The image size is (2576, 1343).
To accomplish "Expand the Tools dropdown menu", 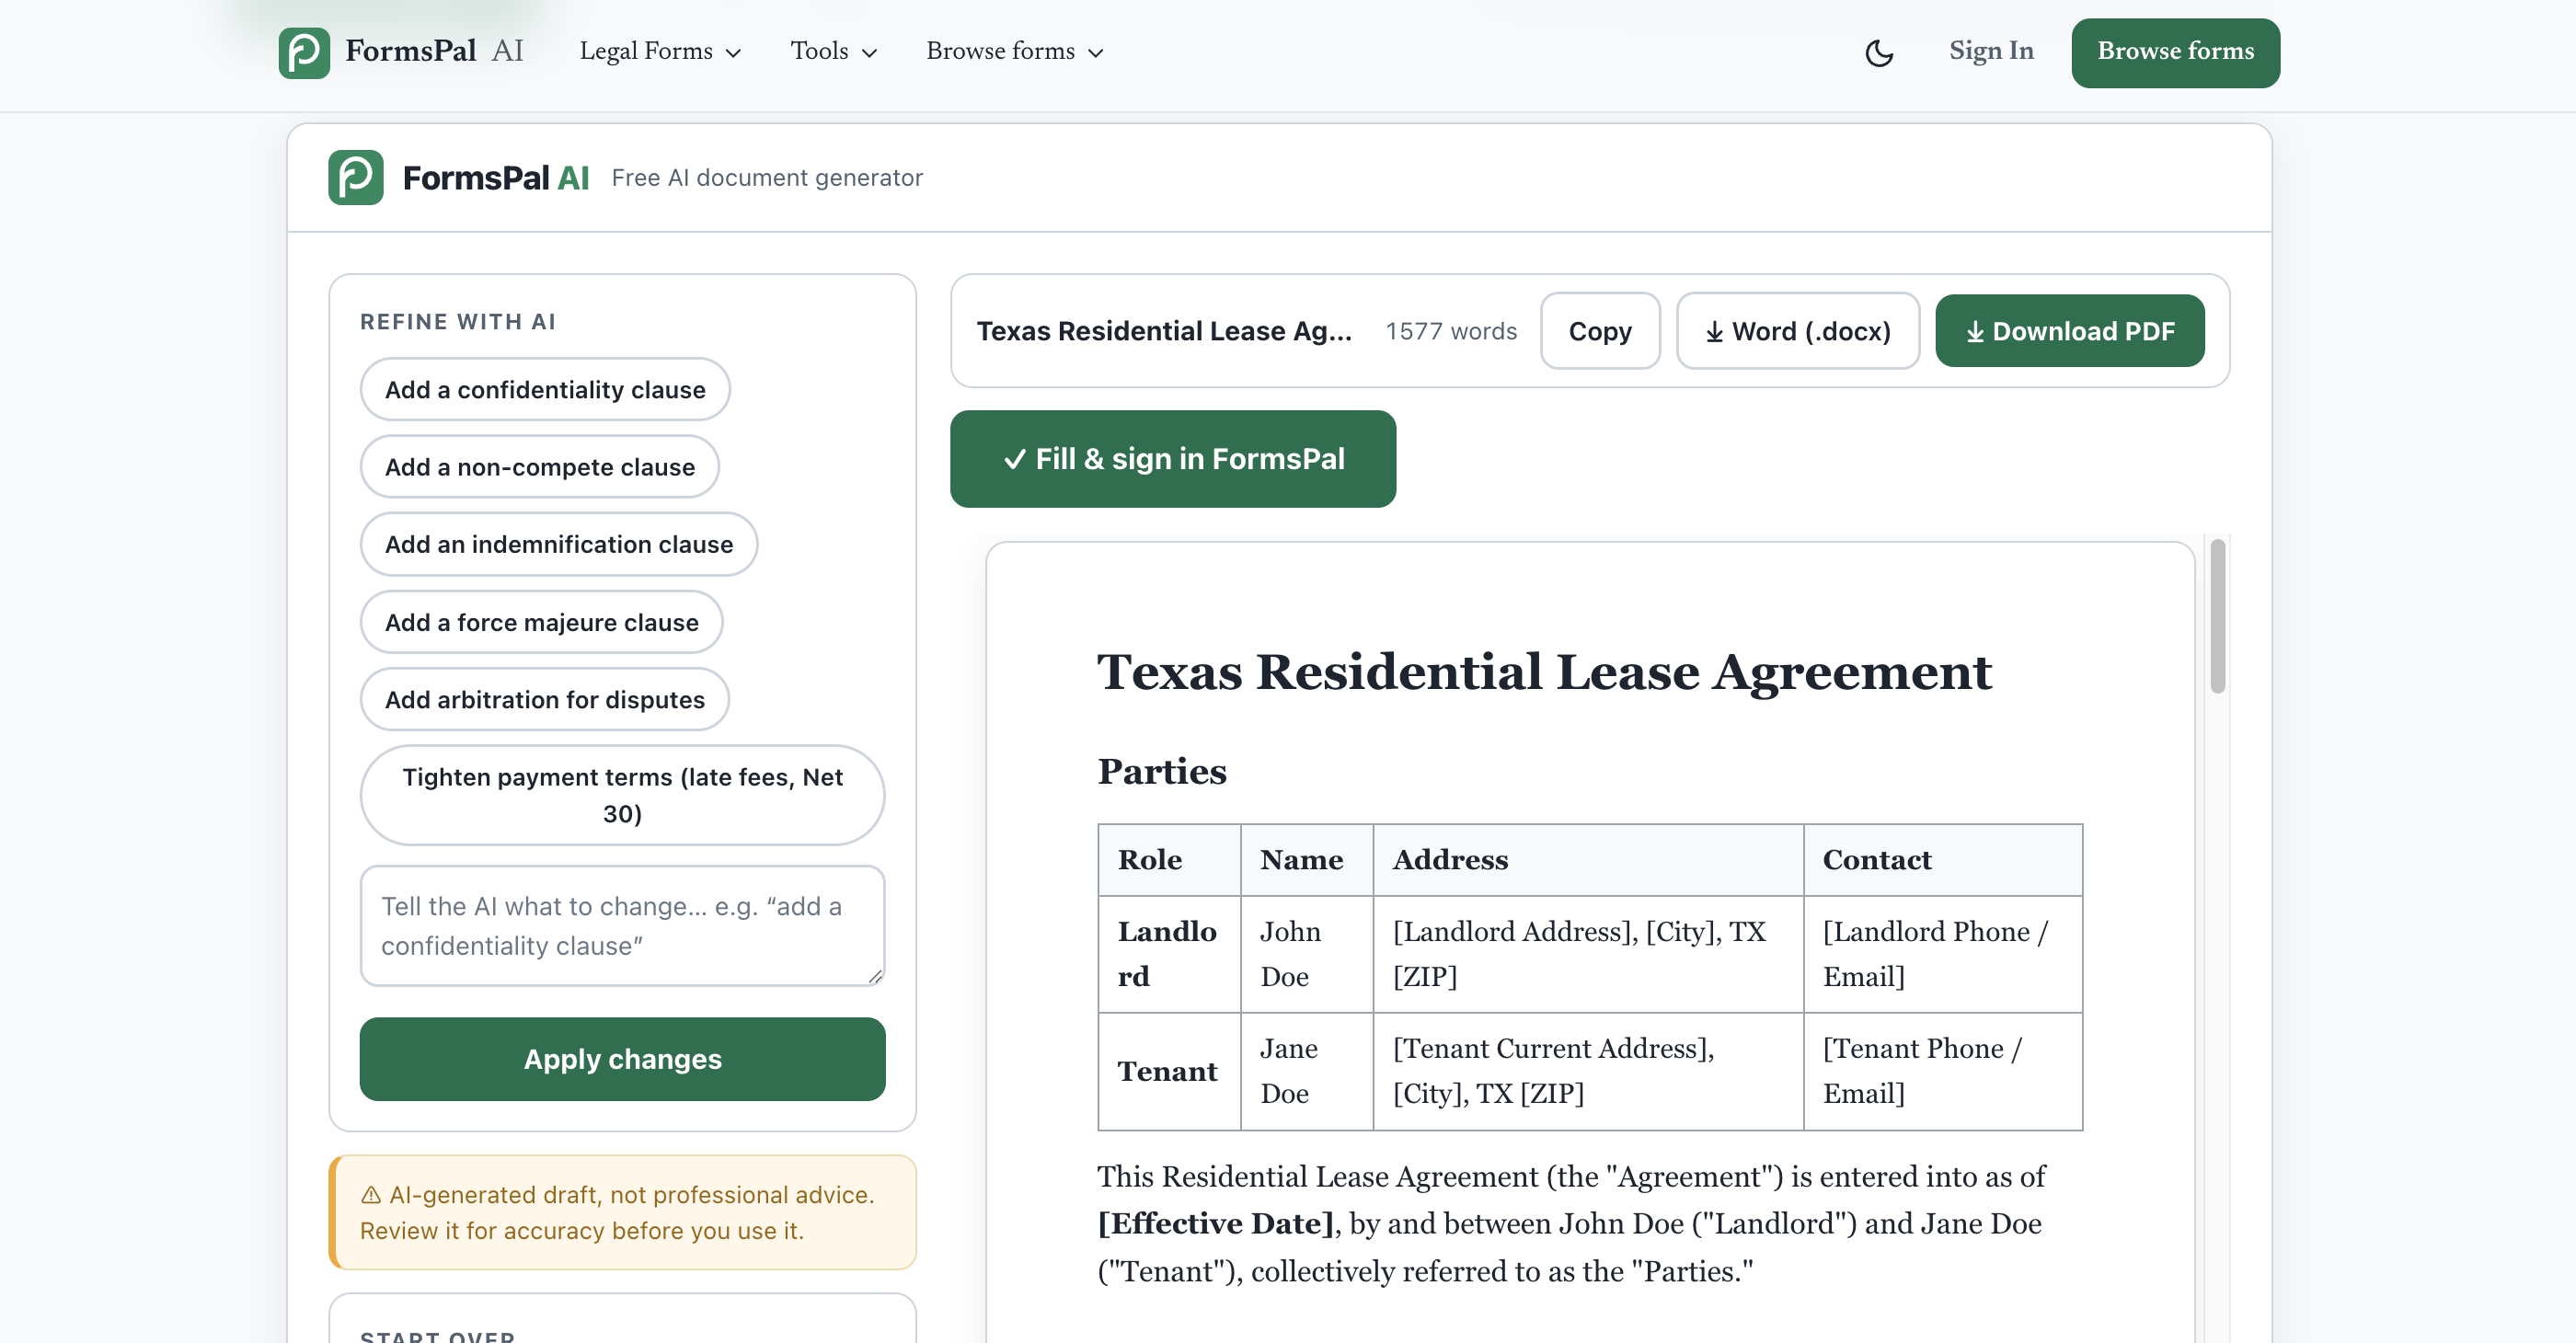I will [x=833, y=51].
